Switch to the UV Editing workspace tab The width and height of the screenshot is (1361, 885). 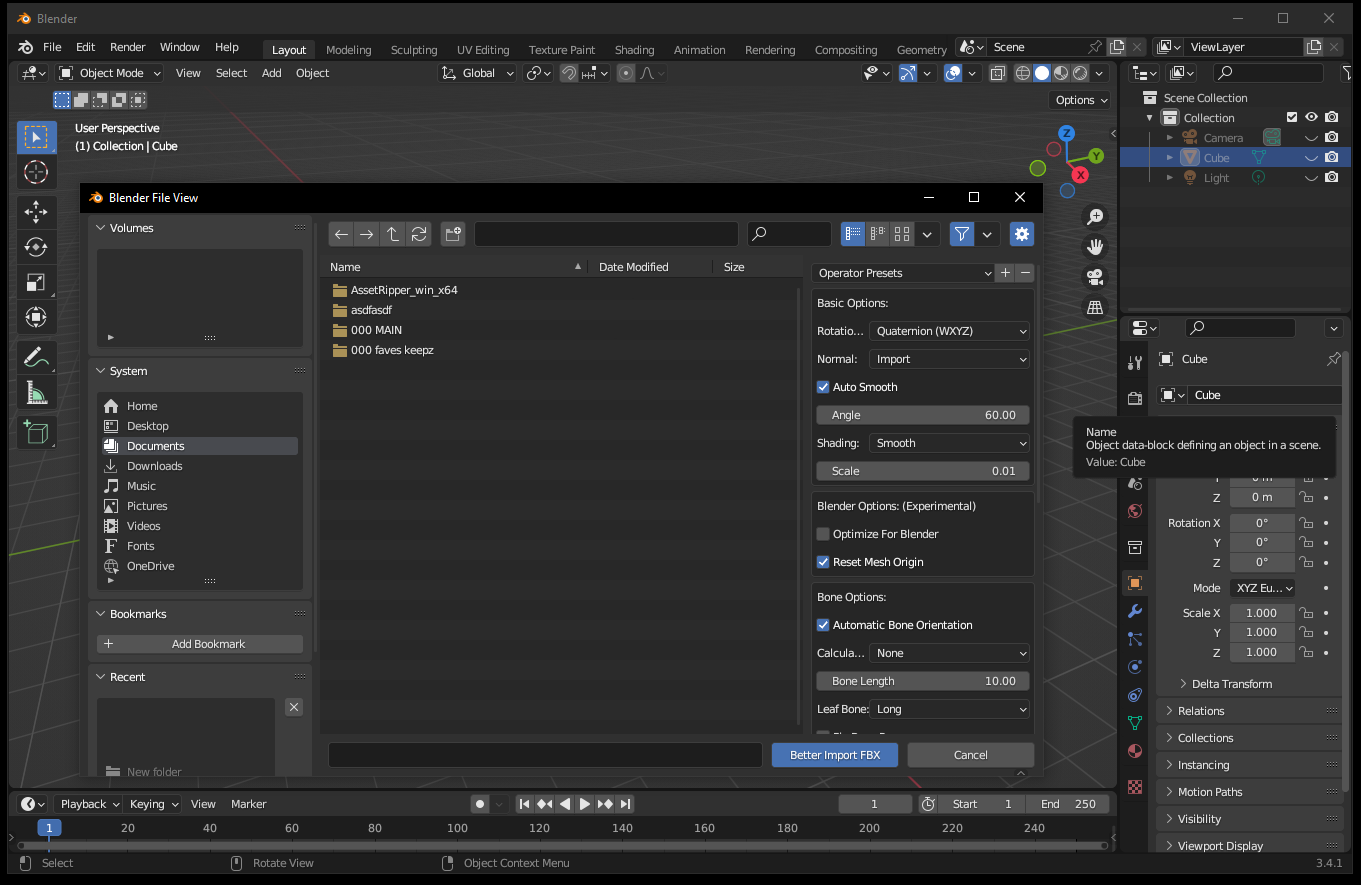483,50
